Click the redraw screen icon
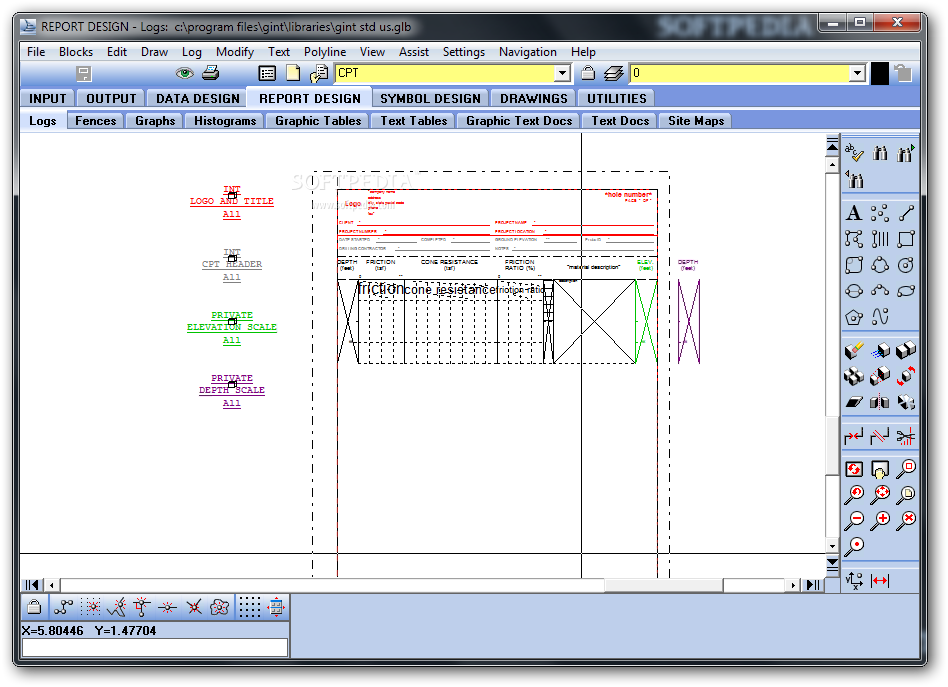 point(854,469)
